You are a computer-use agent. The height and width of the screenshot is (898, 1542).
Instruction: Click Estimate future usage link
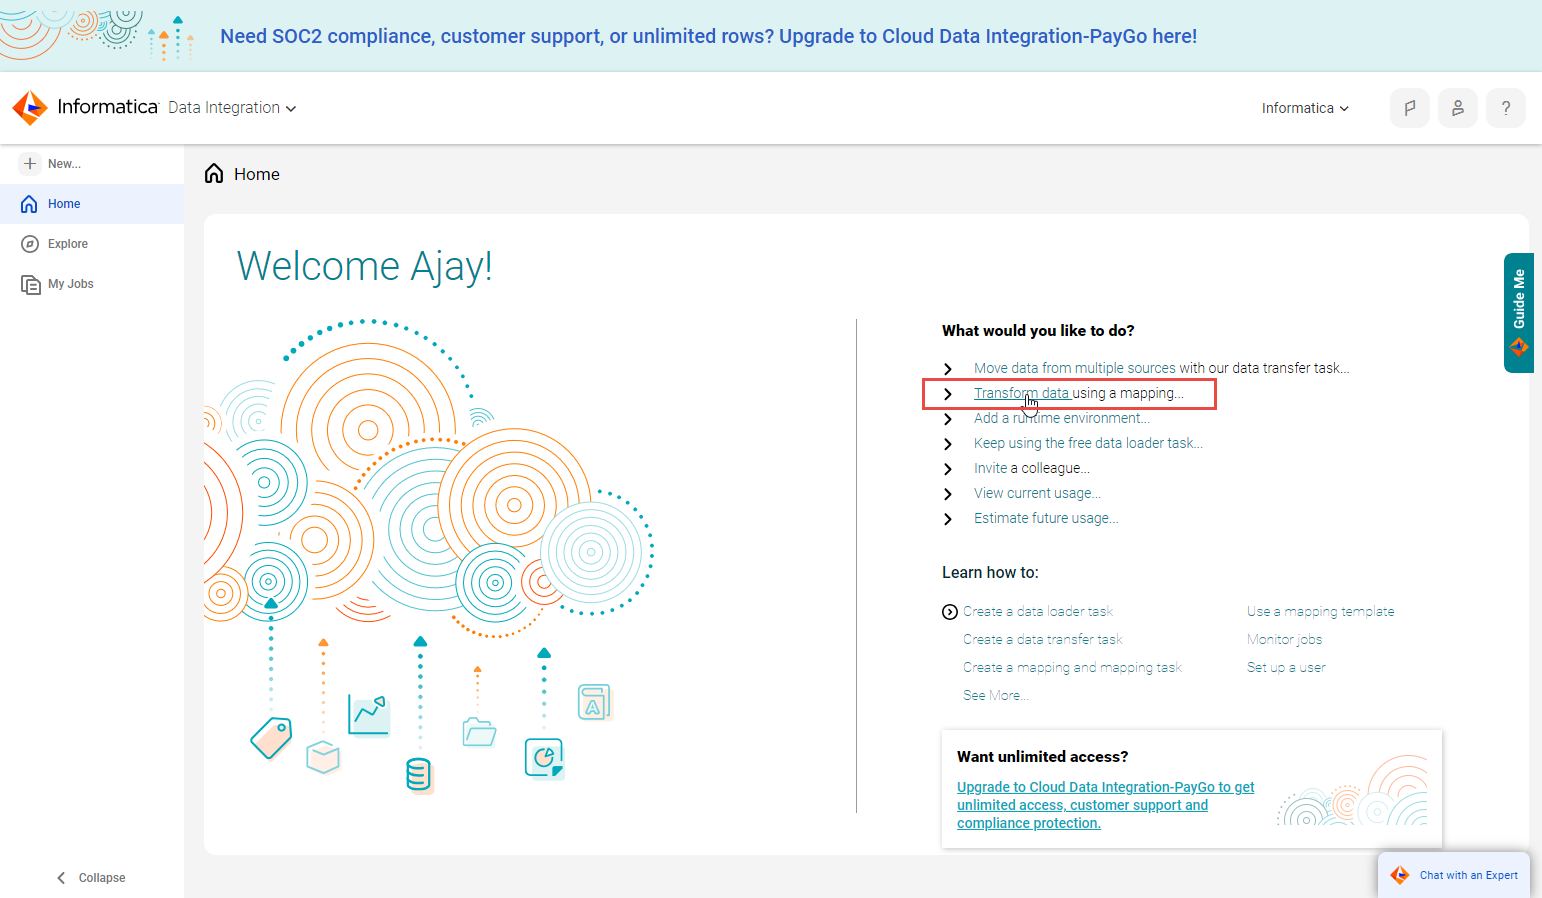[1047, 518]
